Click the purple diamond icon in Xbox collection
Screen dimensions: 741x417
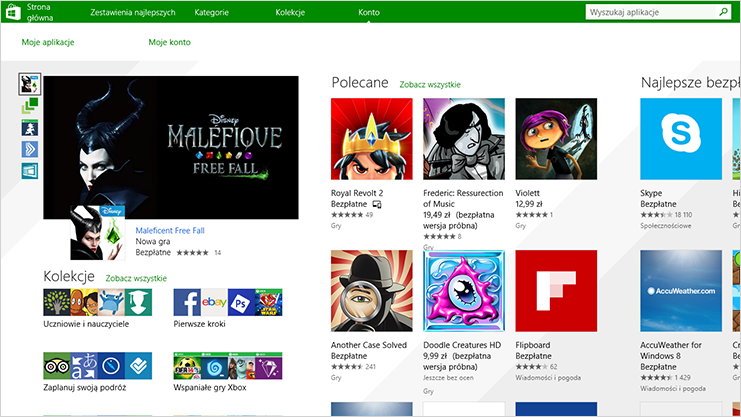[268, 366]
